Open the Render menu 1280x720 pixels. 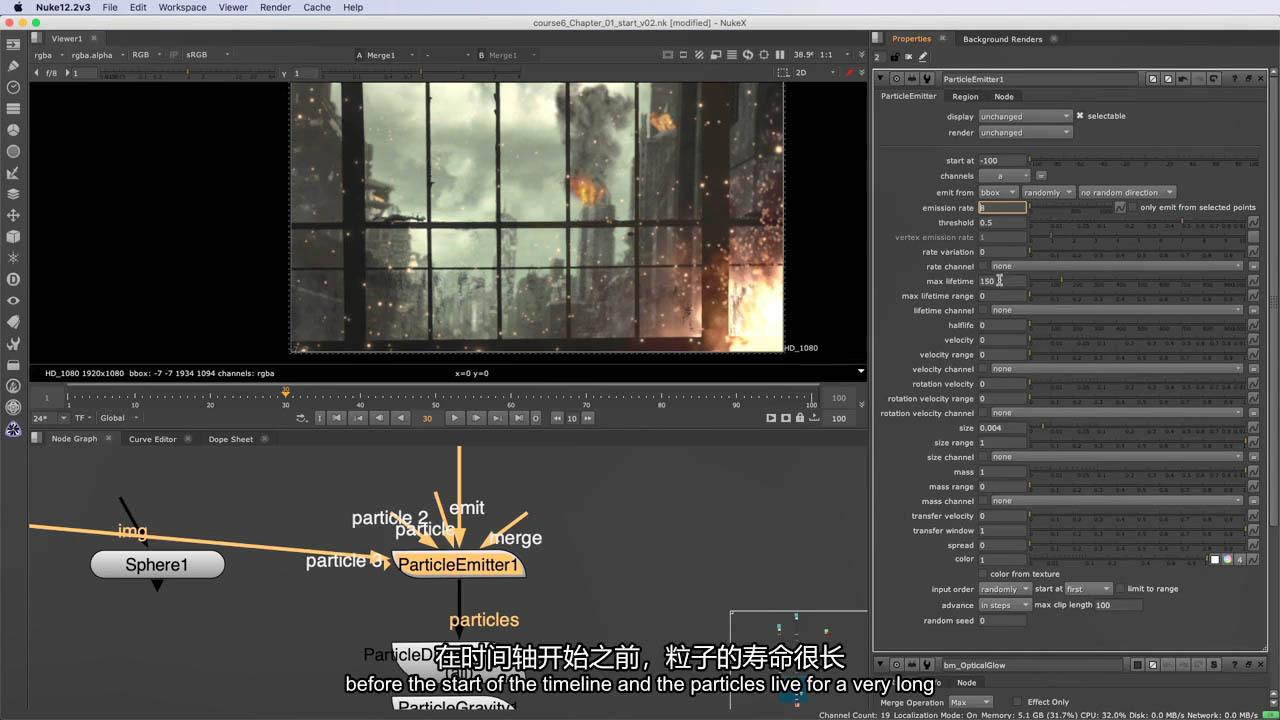point(275,7)
